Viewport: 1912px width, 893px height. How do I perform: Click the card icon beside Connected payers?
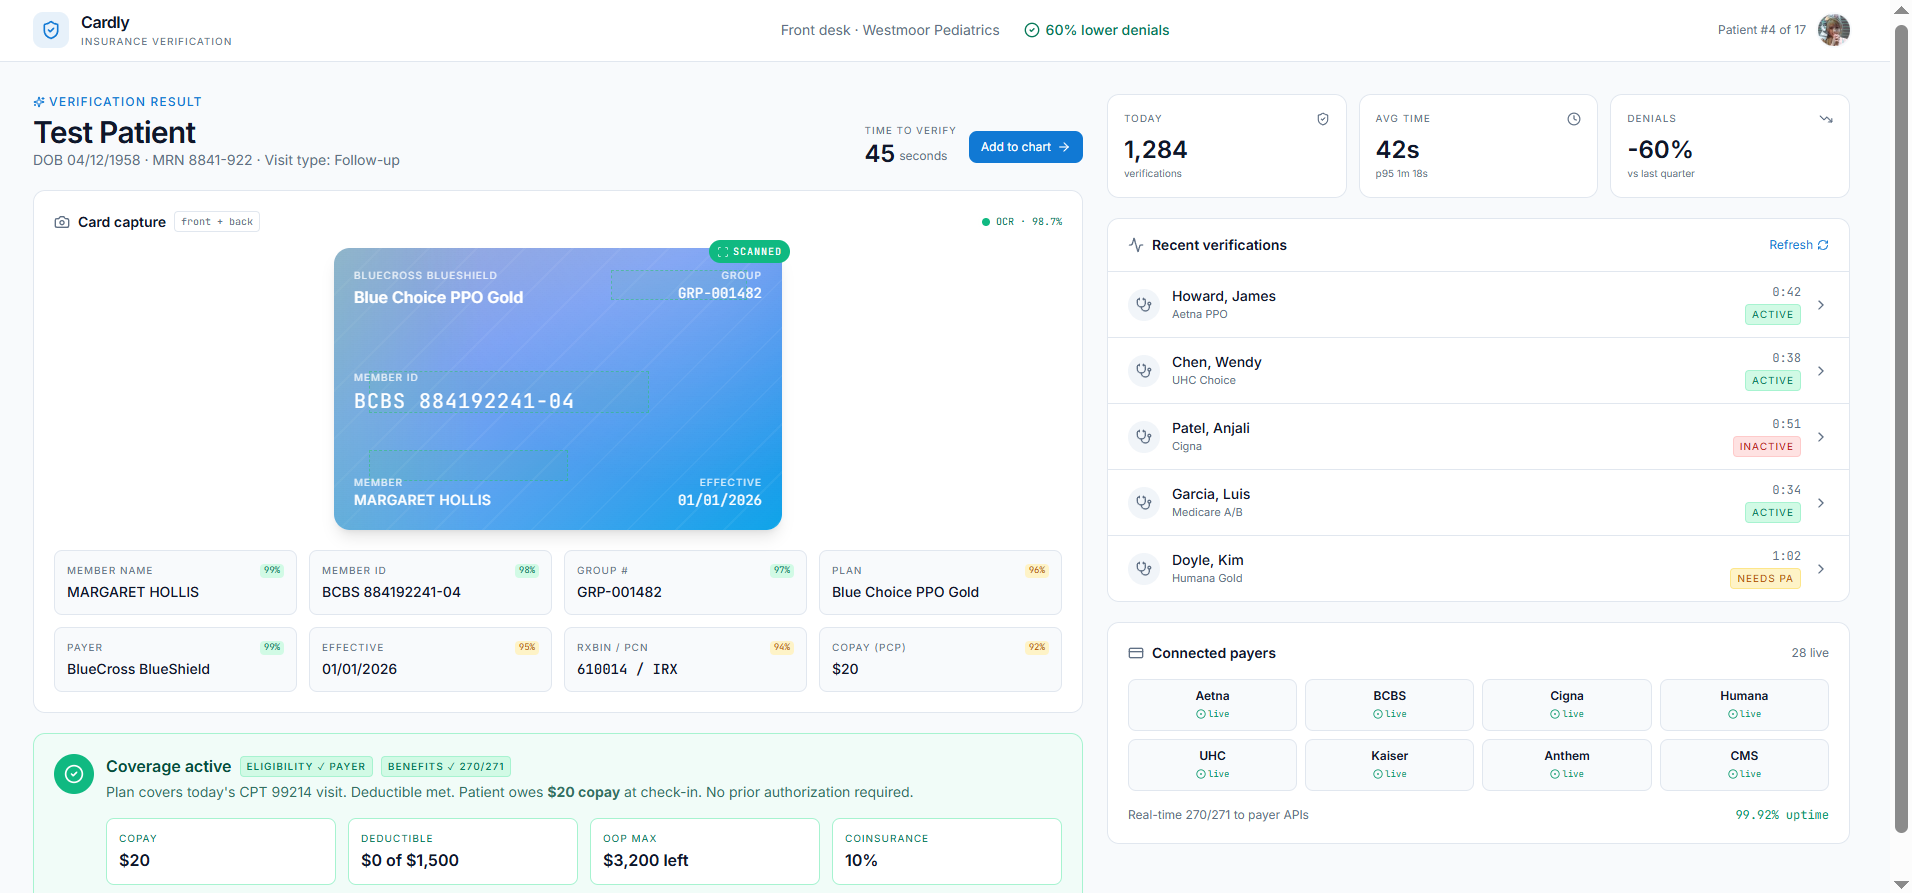coord(1136,653)
